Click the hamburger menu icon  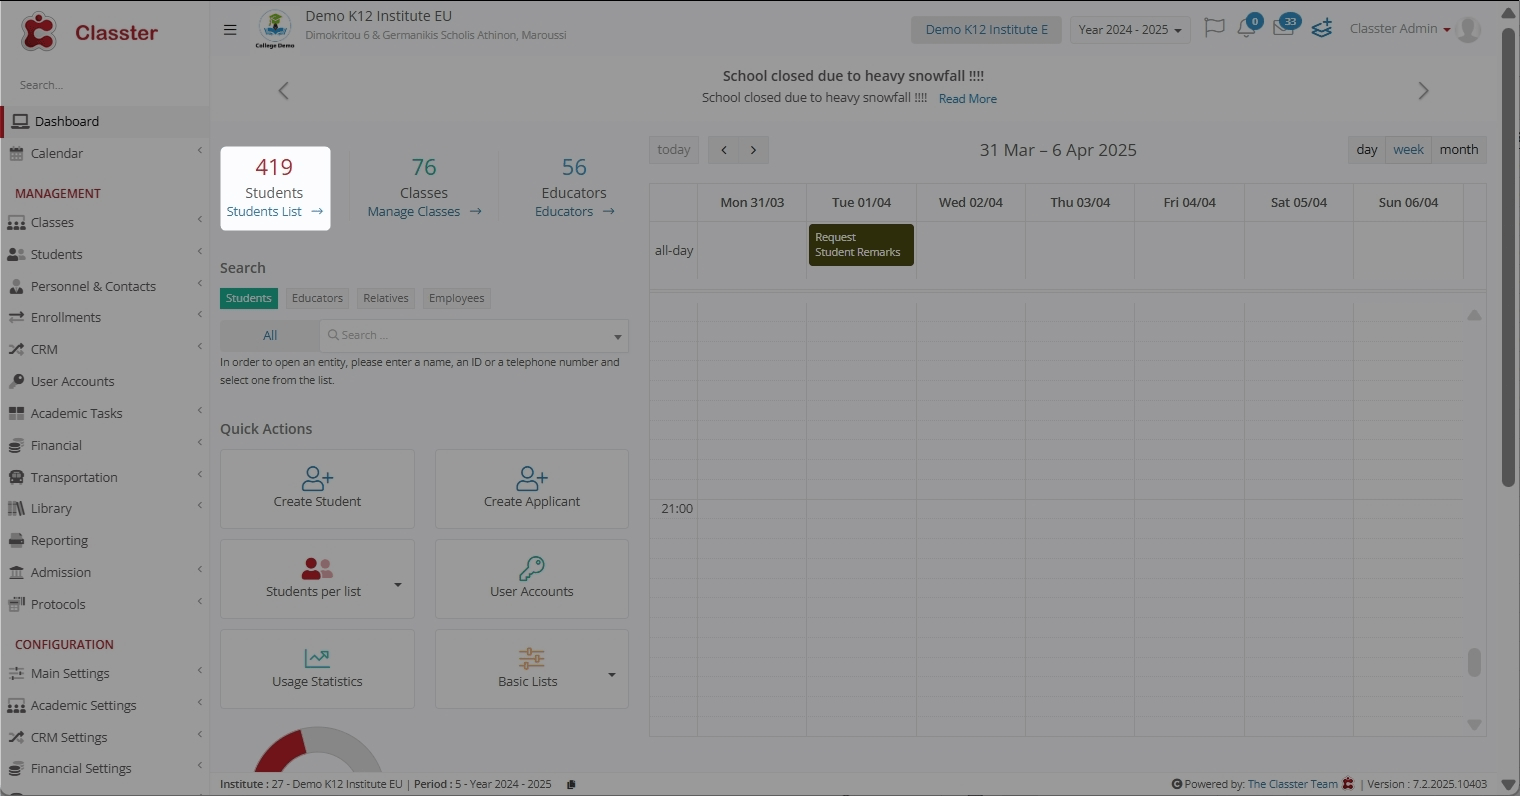230,30
